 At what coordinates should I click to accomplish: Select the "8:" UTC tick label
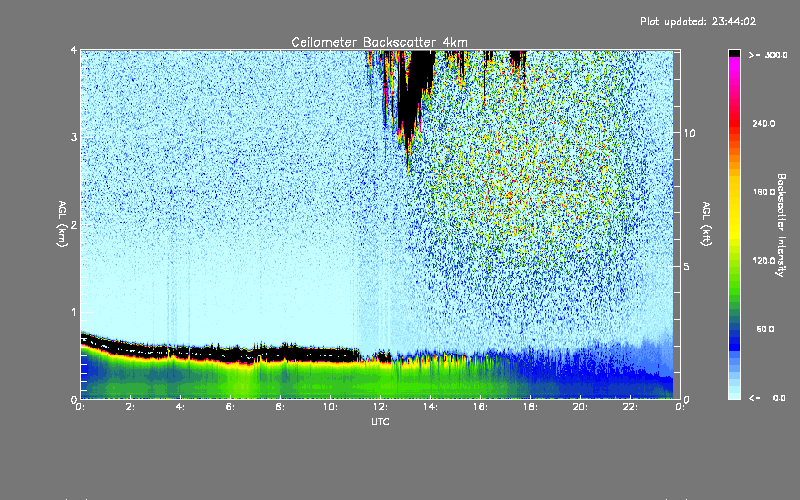280,407
